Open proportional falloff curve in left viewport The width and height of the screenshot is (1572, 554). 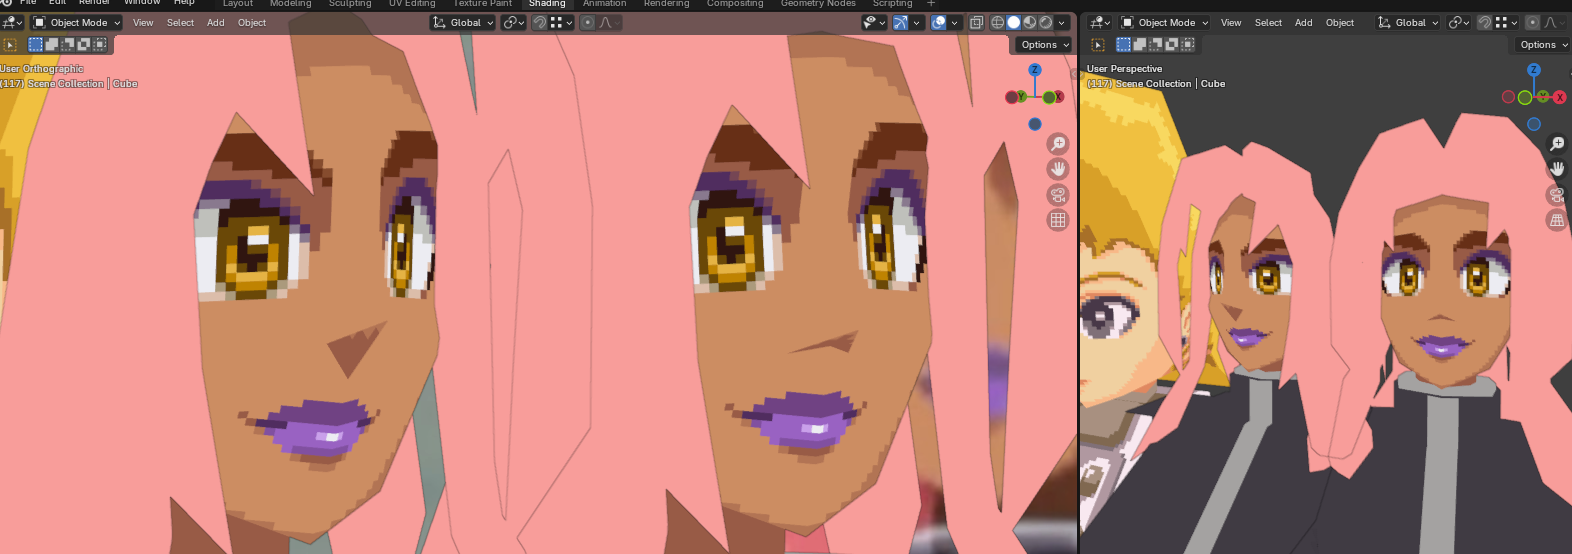pyautogui.click(x=609, y=22)
